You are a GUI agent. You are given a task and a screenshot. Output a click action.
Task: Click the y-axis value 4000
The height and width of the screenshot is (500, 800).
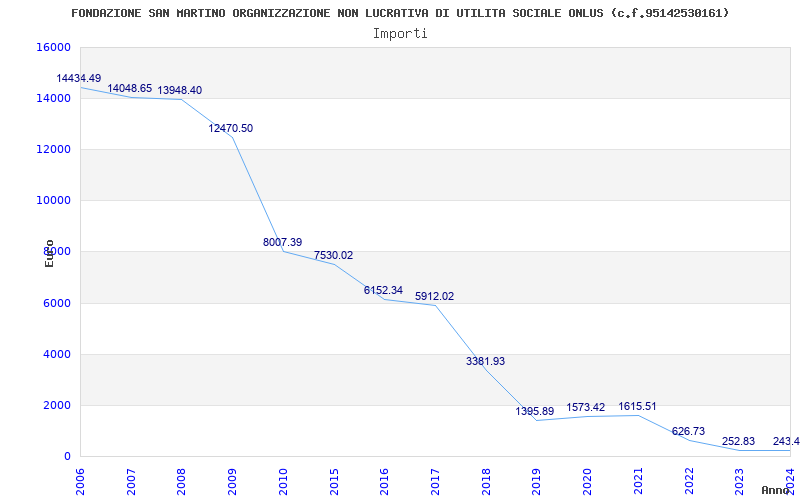56,355
